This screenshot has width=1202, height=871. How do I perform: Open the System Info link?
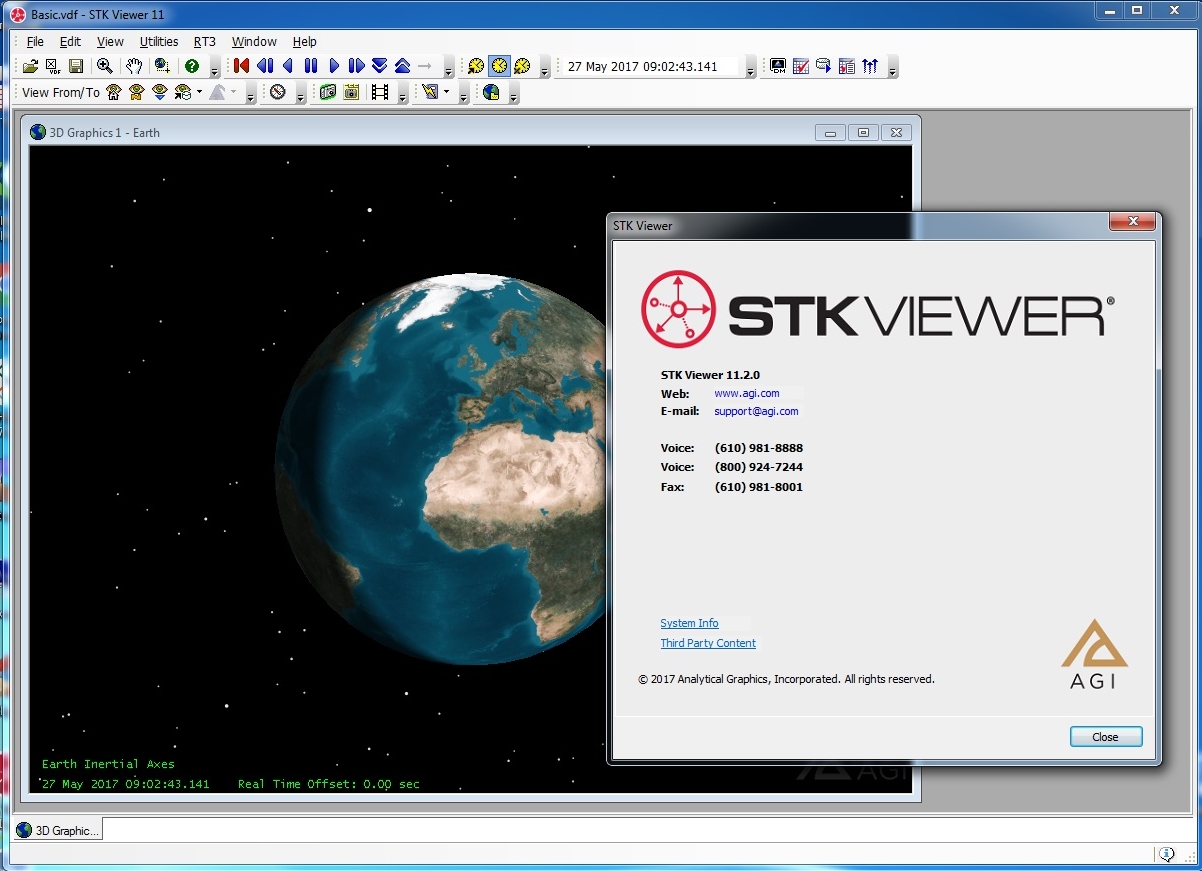coord(689,623)
